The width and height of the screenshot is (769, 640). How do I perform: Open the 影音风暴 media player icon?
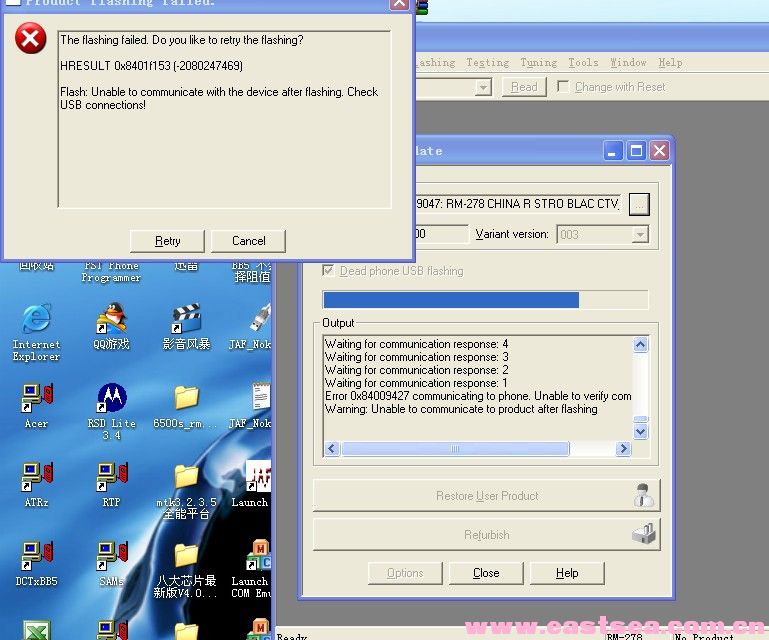186,321
